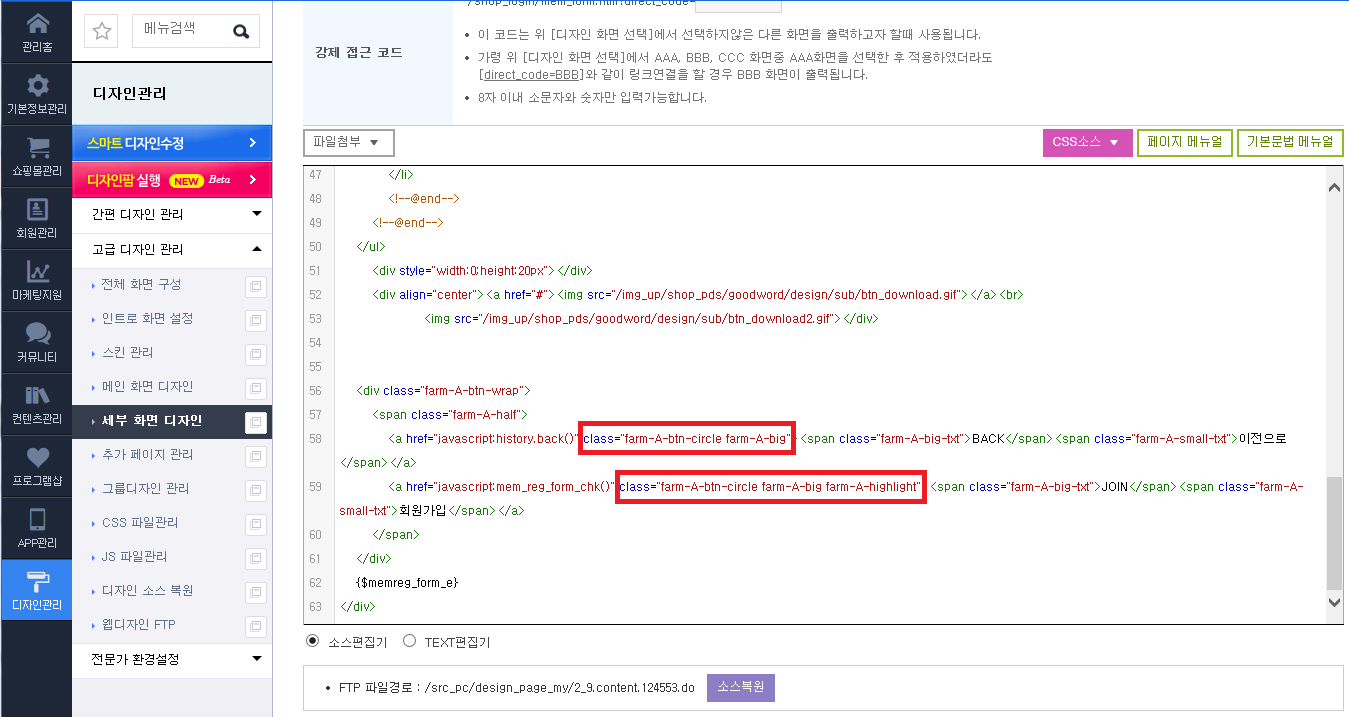Open the CSS소스 dropdown
This screenshot has width=1349, height=717.
pyautogui.click(x=1088, y=143)
